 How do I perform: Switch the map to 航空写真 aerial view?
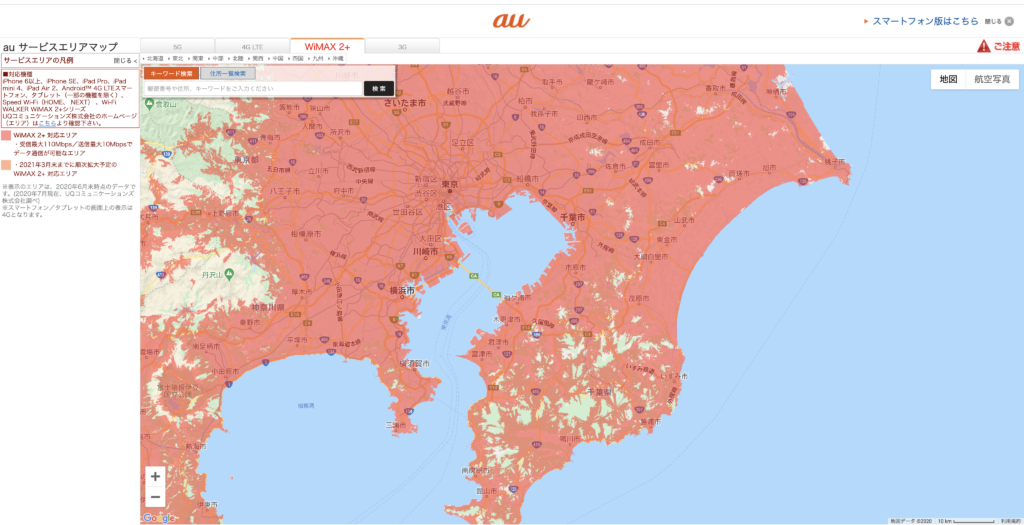(992, 79)
